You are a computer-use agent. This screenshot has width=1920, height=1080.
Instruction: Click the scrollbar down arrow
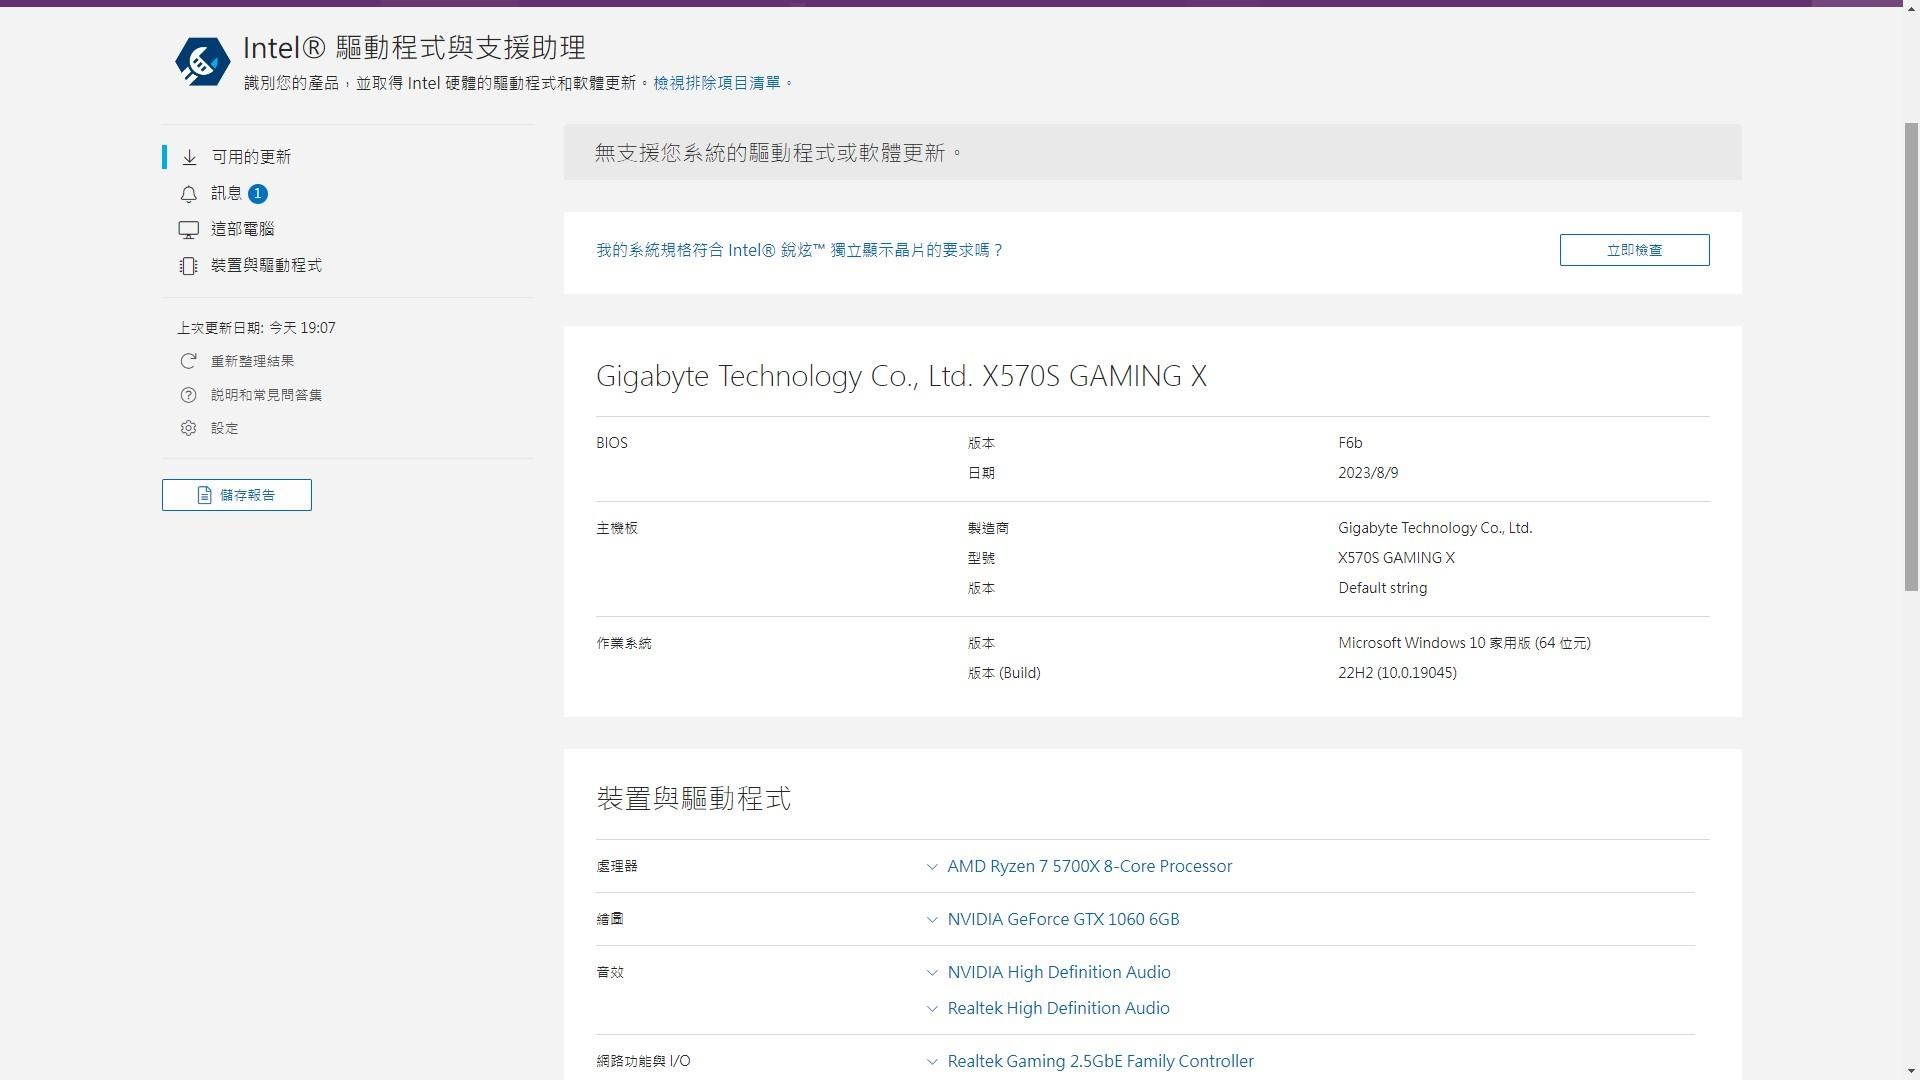click(1911, 1071)
